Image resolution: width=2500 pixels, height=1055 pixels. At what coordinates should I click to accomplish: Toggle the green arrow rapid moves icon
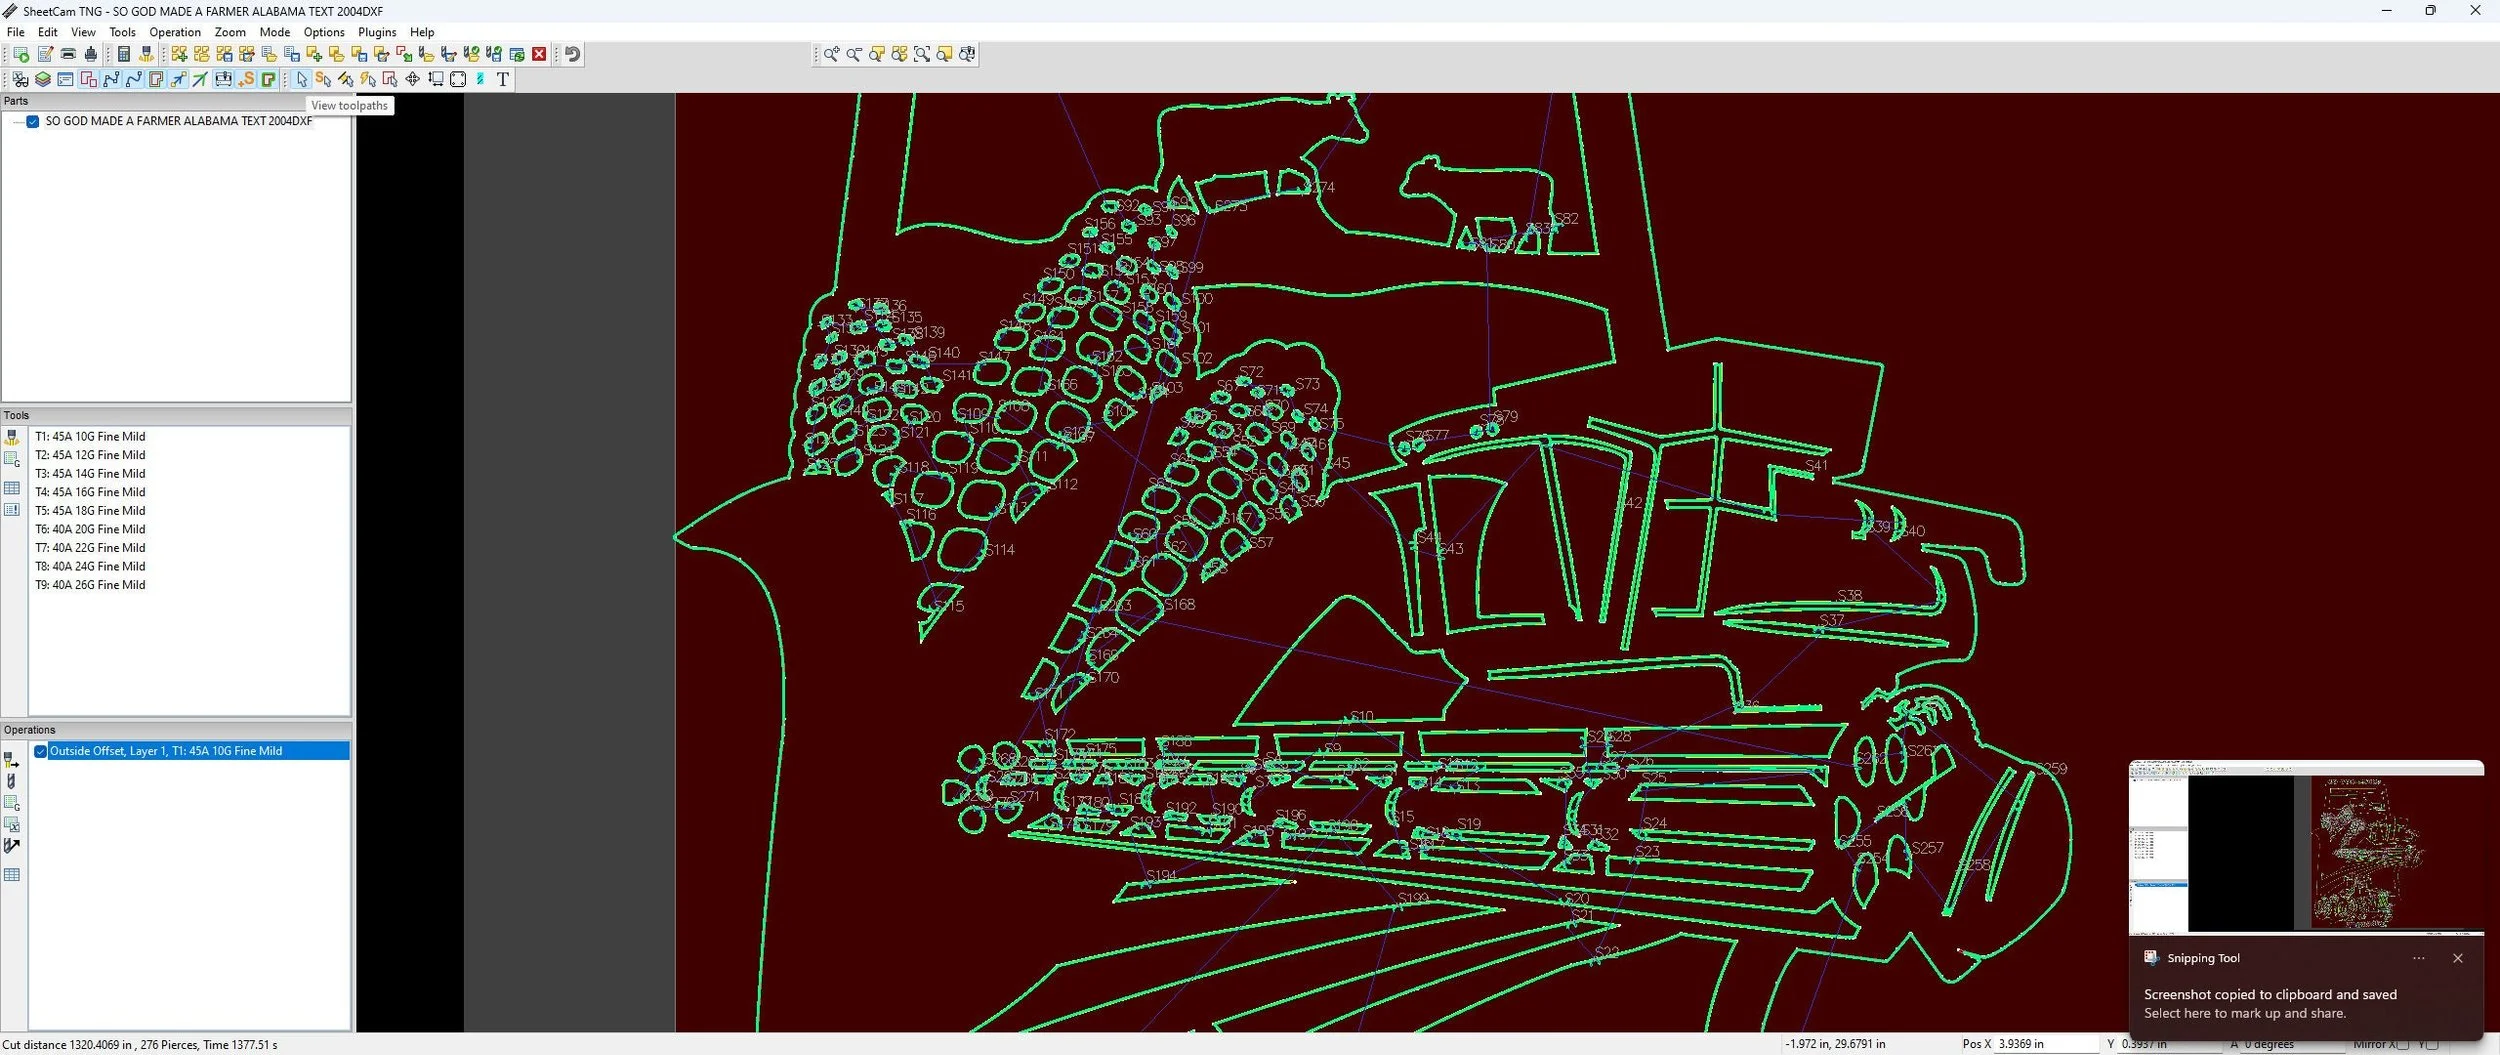[x=200, y=79]
